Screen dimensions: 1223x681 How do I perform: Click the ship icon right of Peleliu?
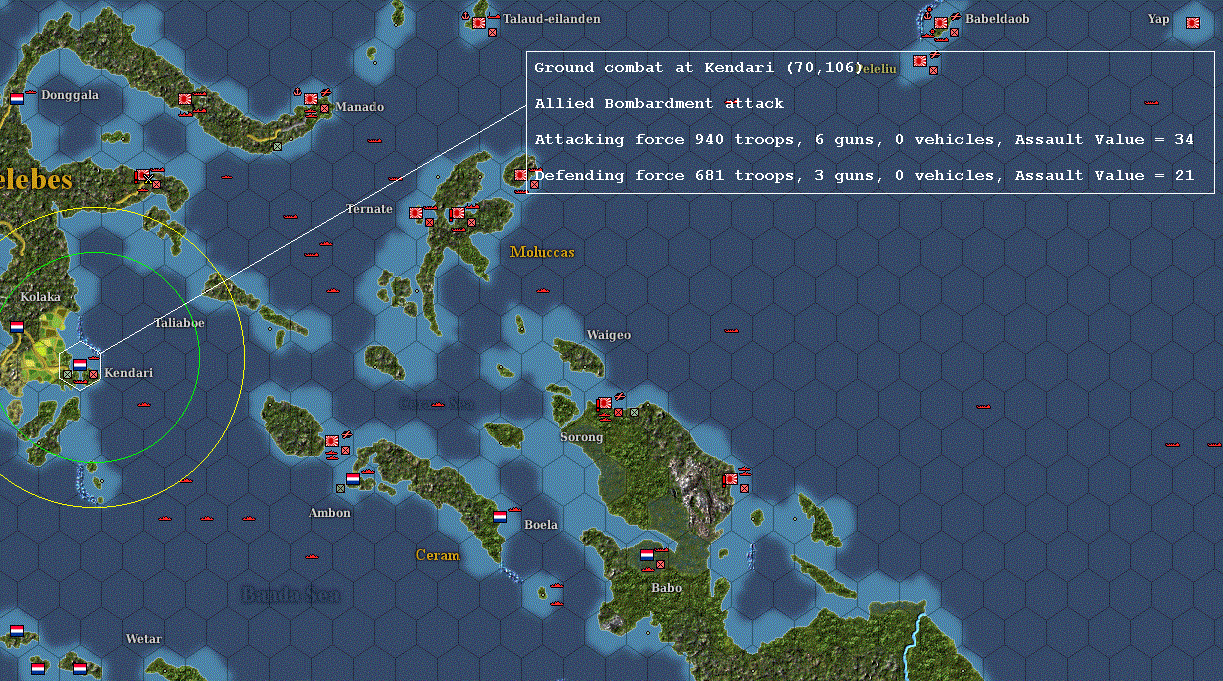[x=1151, y=101]
